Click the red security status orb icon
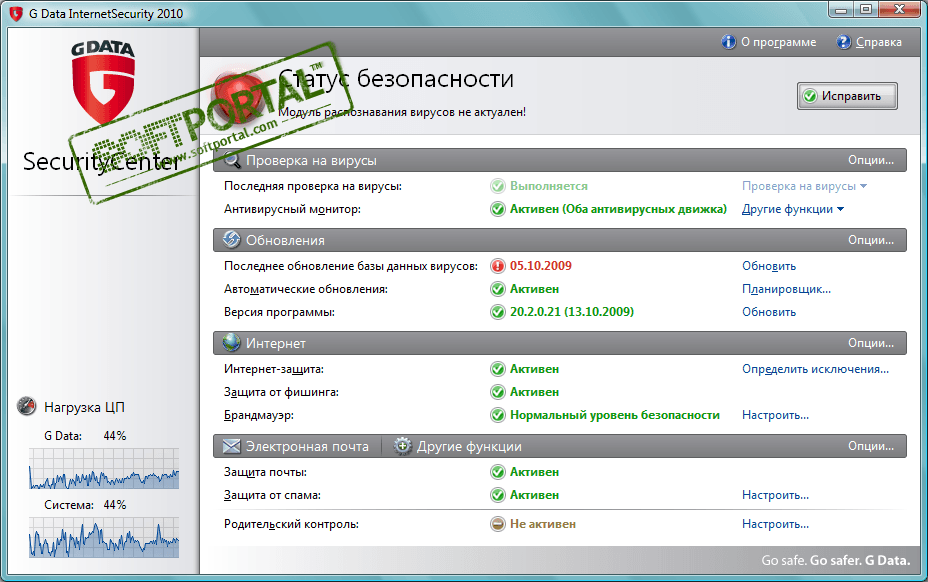The image size is (928, 582). point(239,96)
